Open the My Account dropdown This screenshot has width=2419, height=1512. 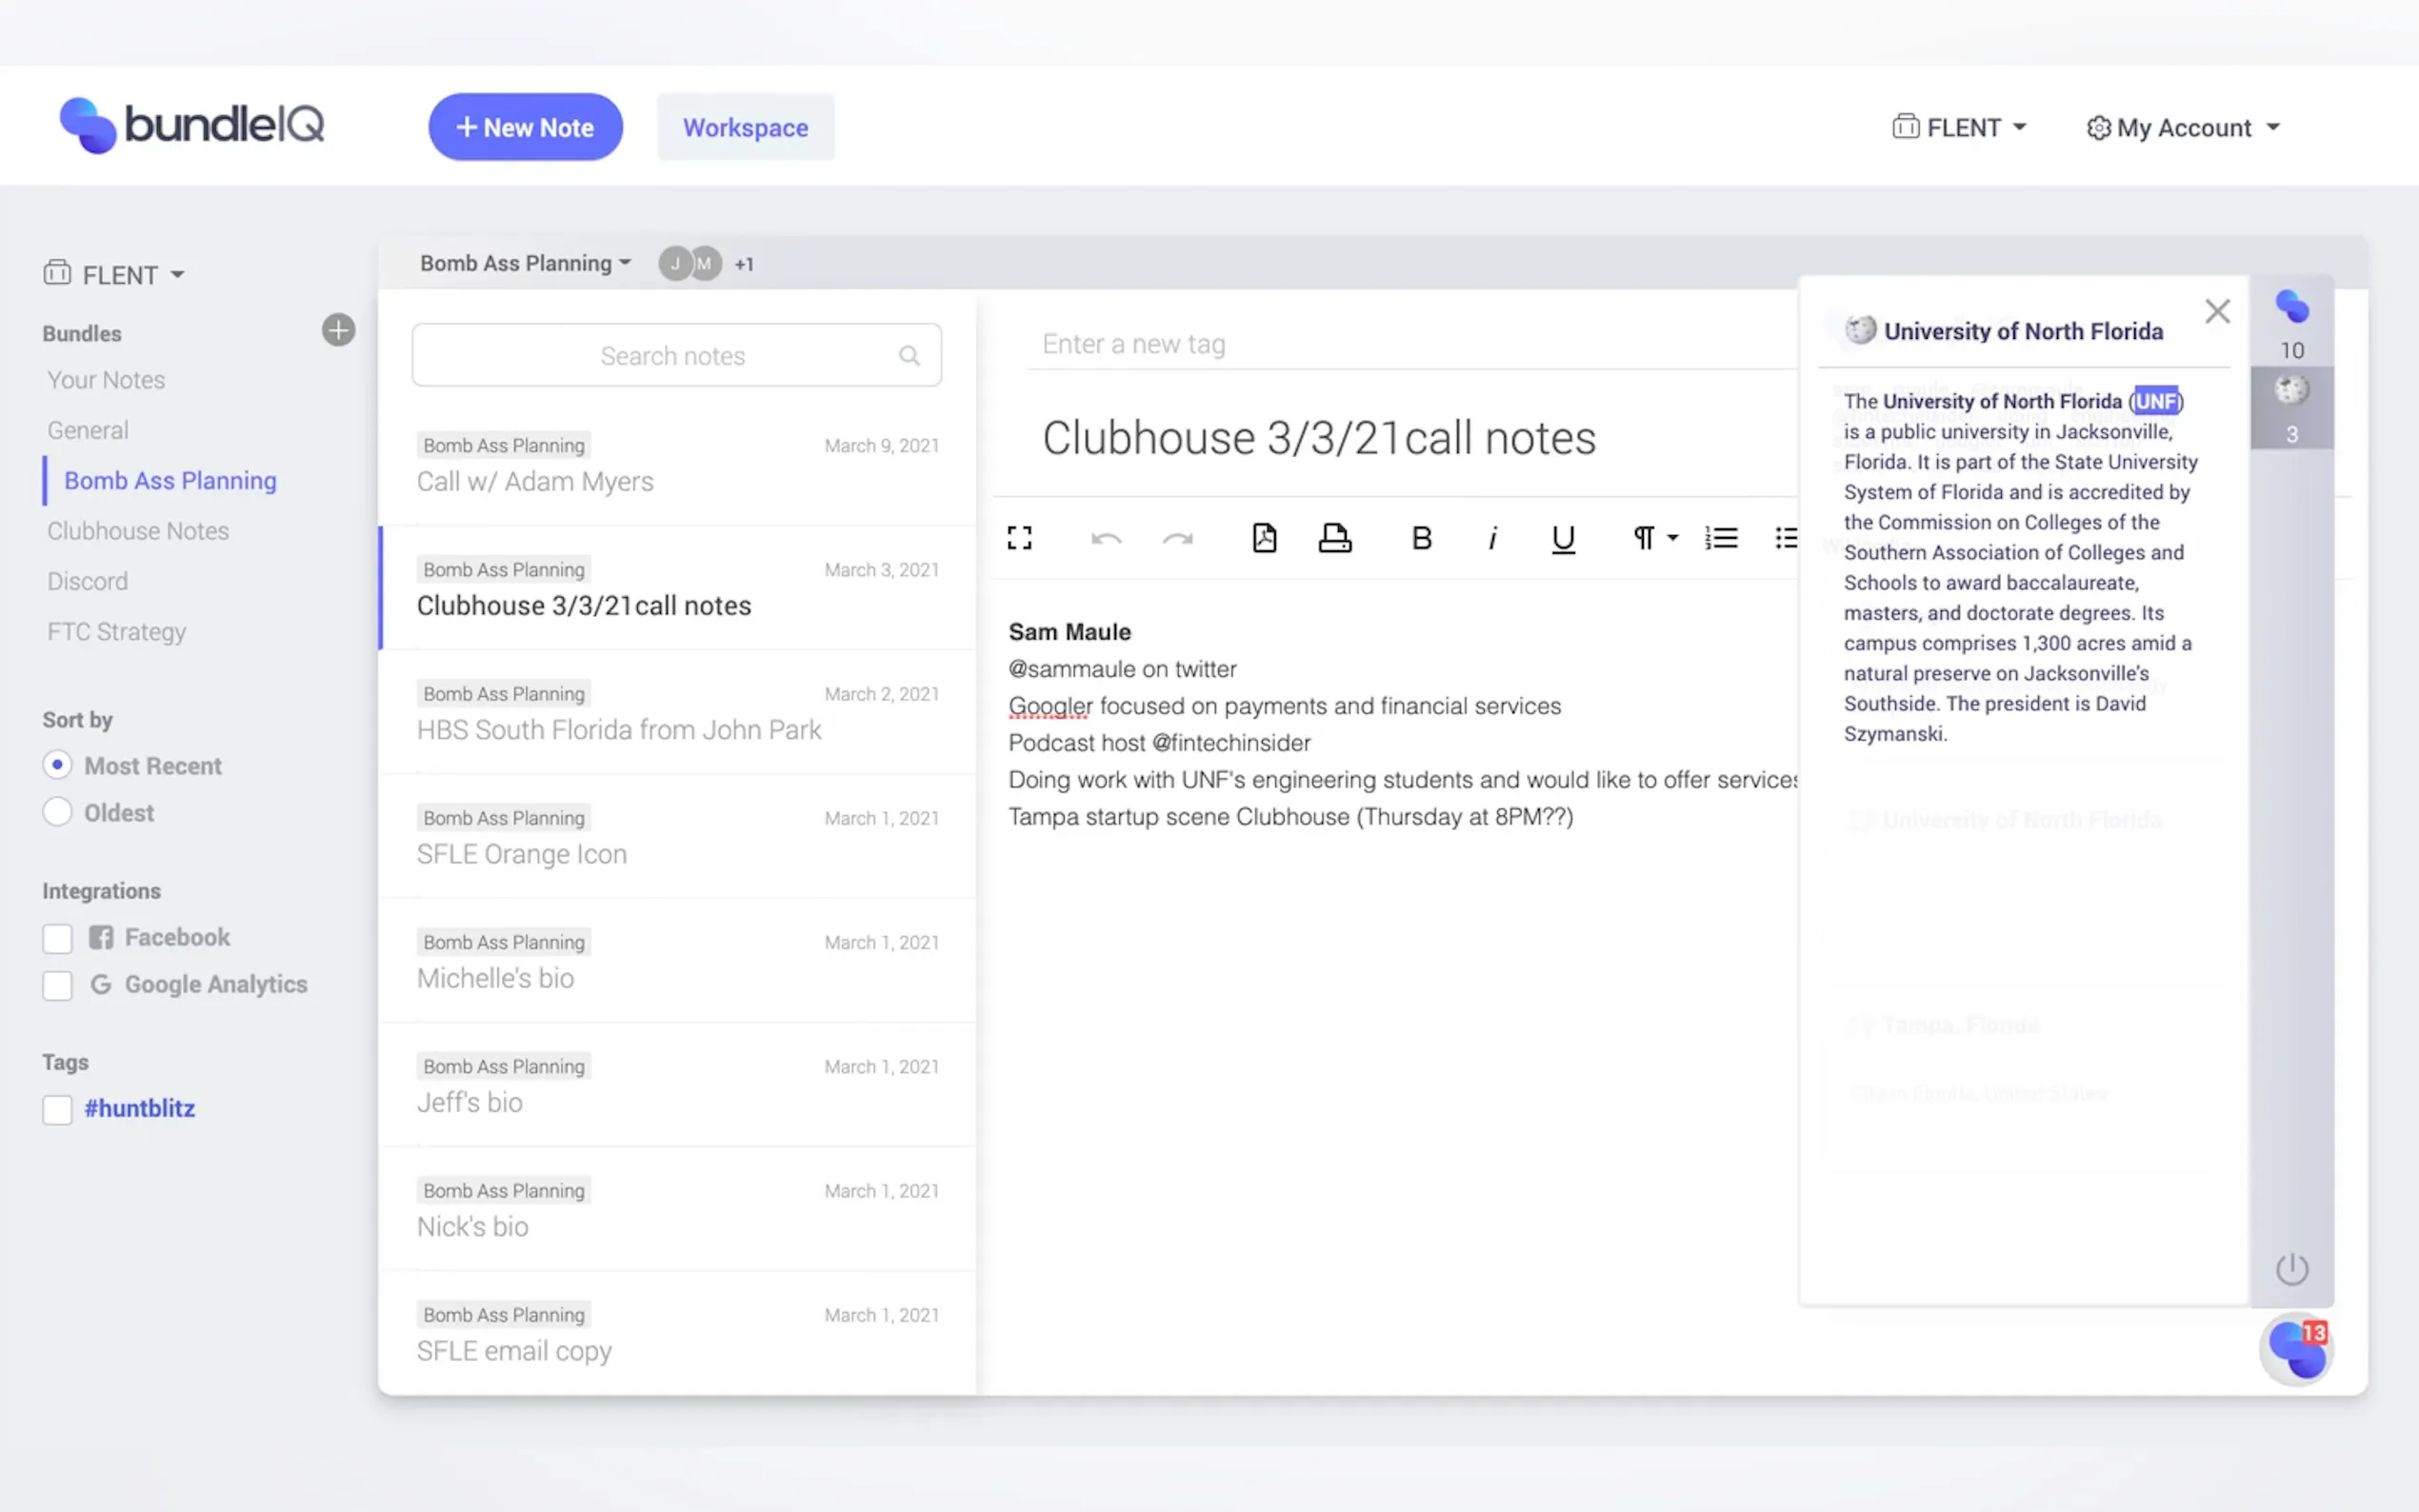pos(2183,128)
